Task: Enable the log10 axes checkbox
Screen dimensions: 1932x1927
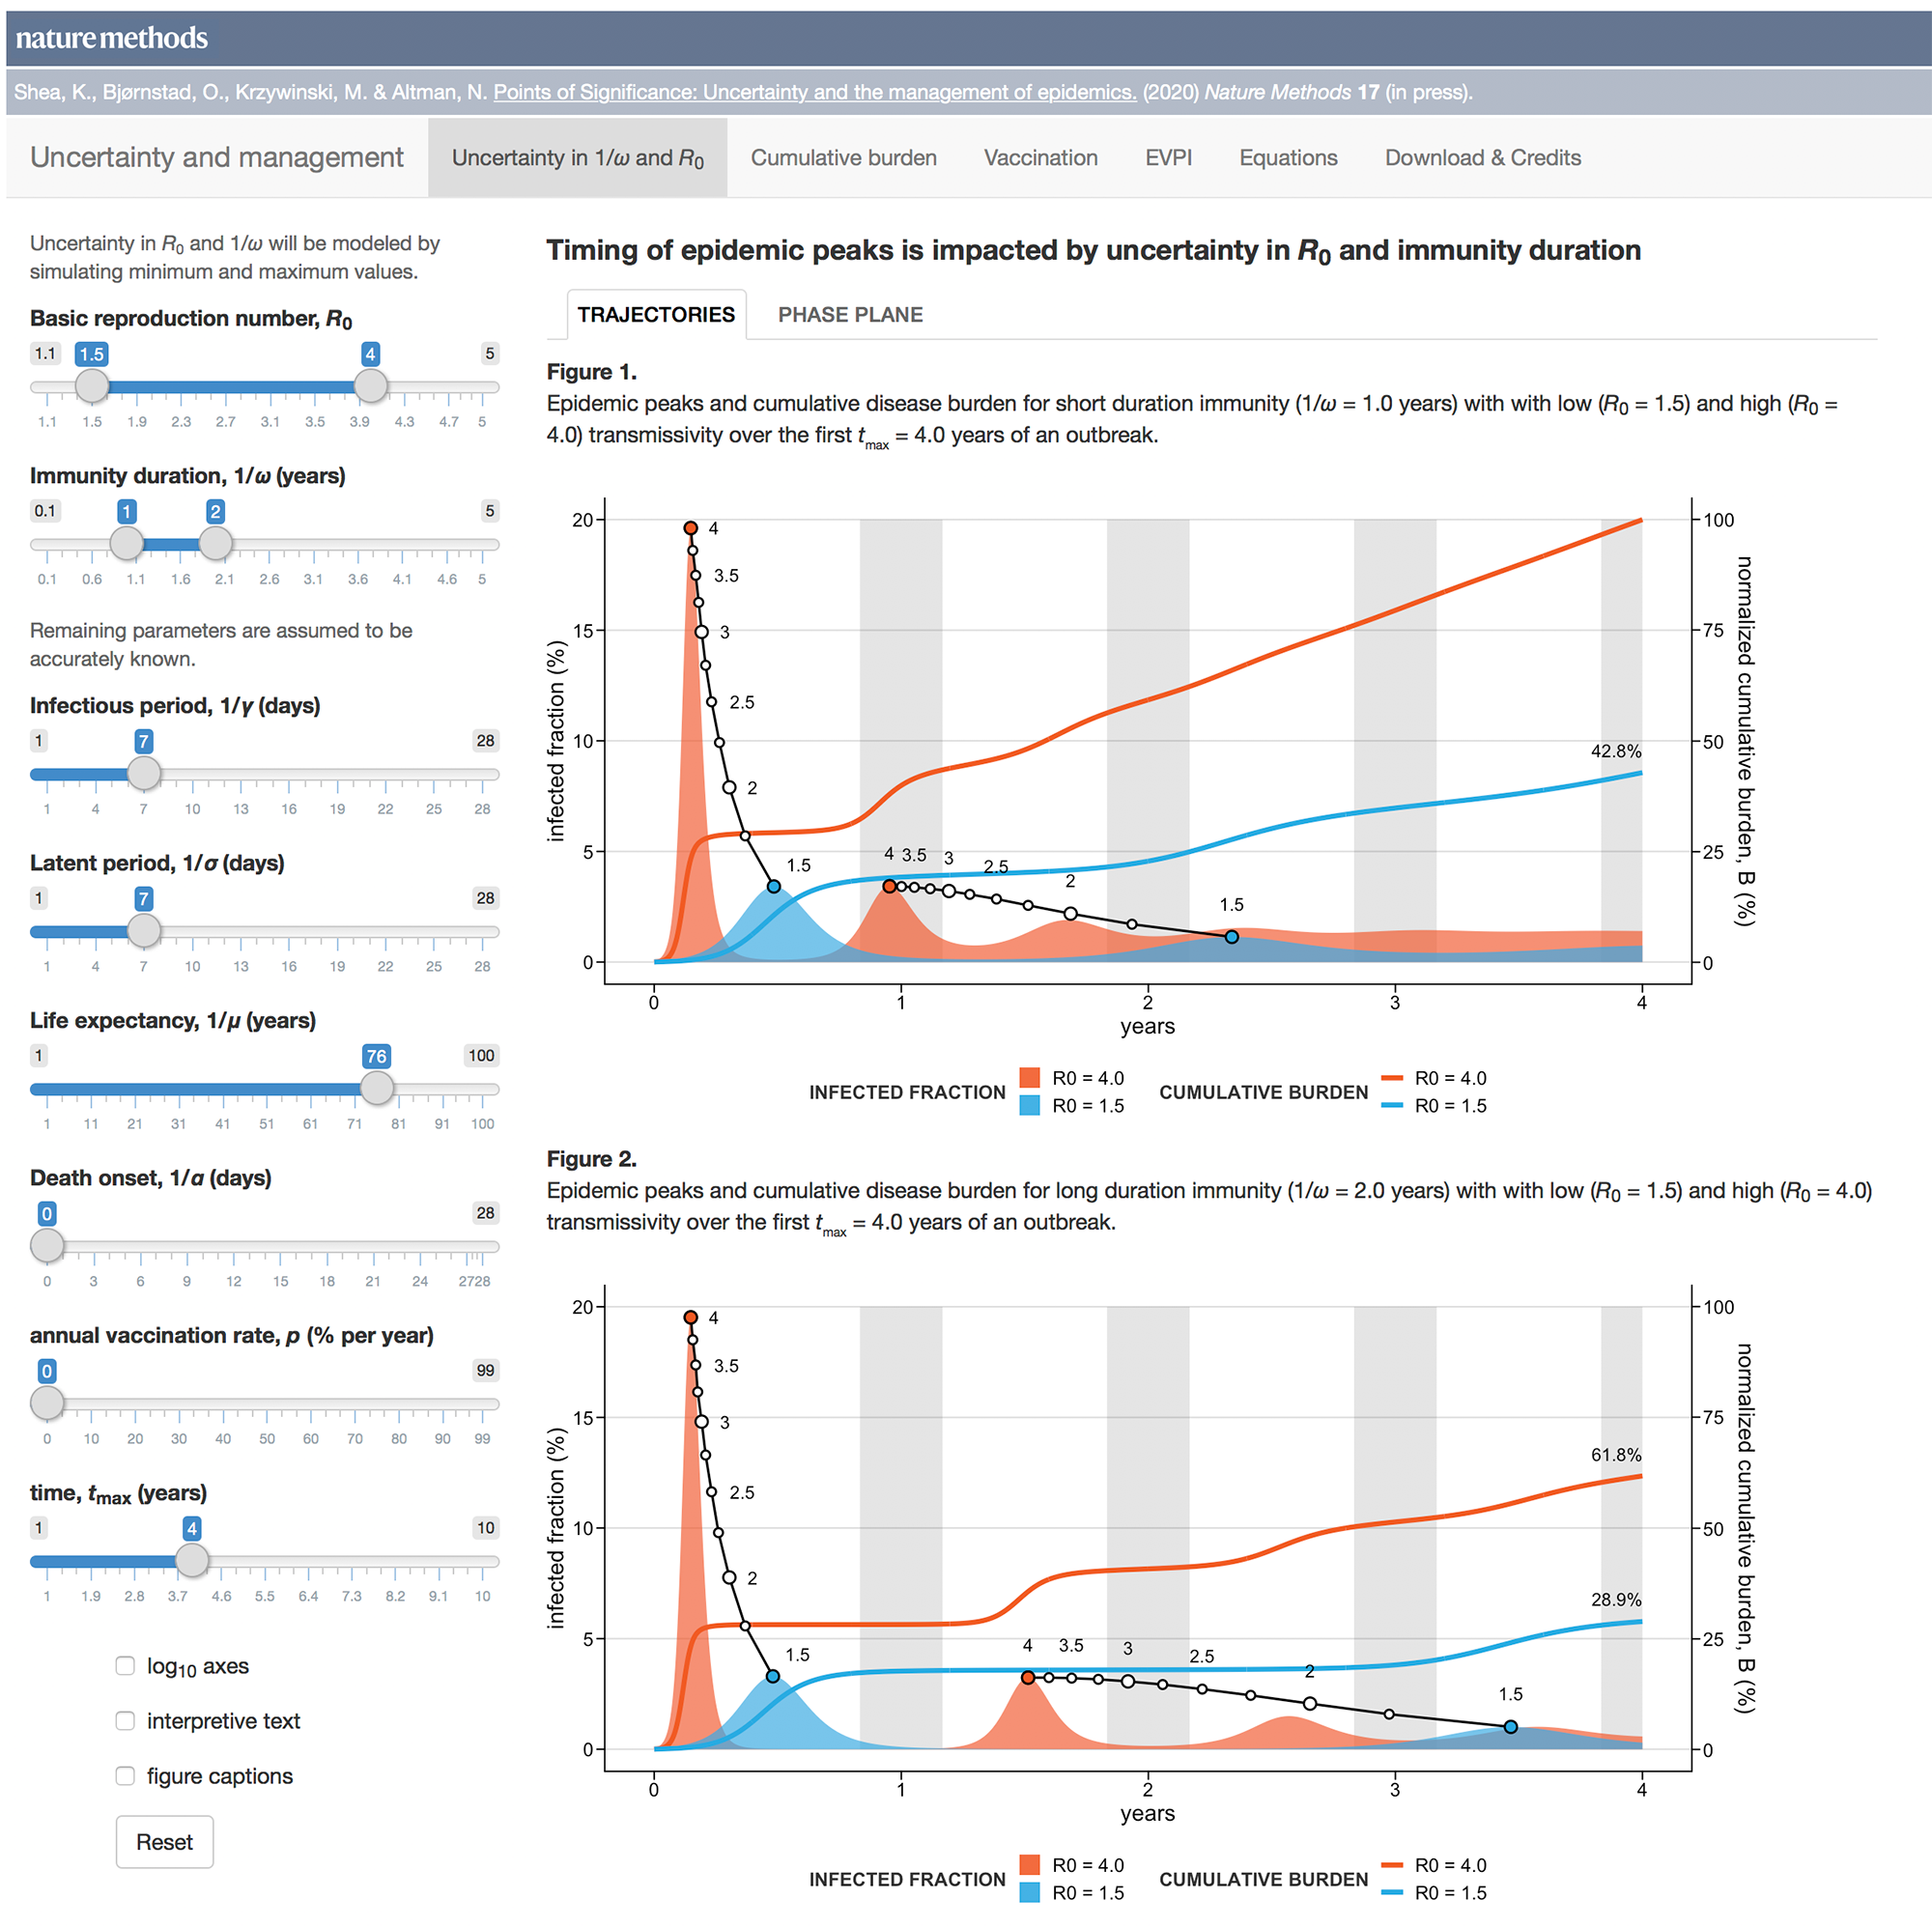Action: point(125,1665)
